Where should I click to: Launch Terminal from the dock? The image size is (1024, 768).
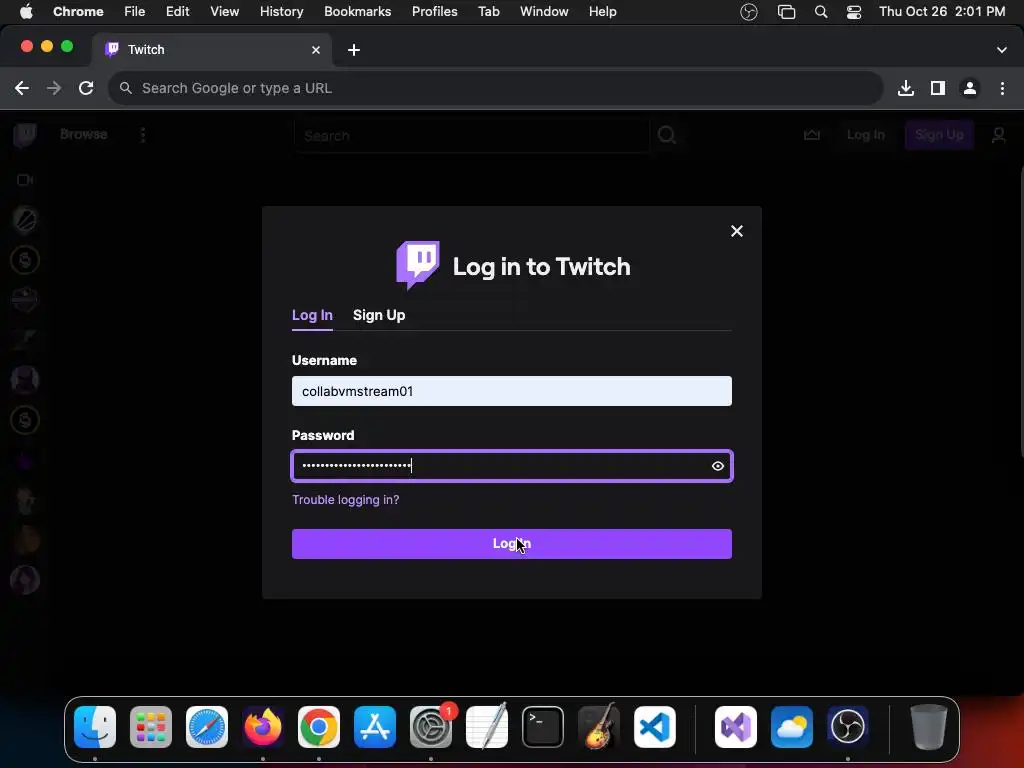[x=543, y=727]
